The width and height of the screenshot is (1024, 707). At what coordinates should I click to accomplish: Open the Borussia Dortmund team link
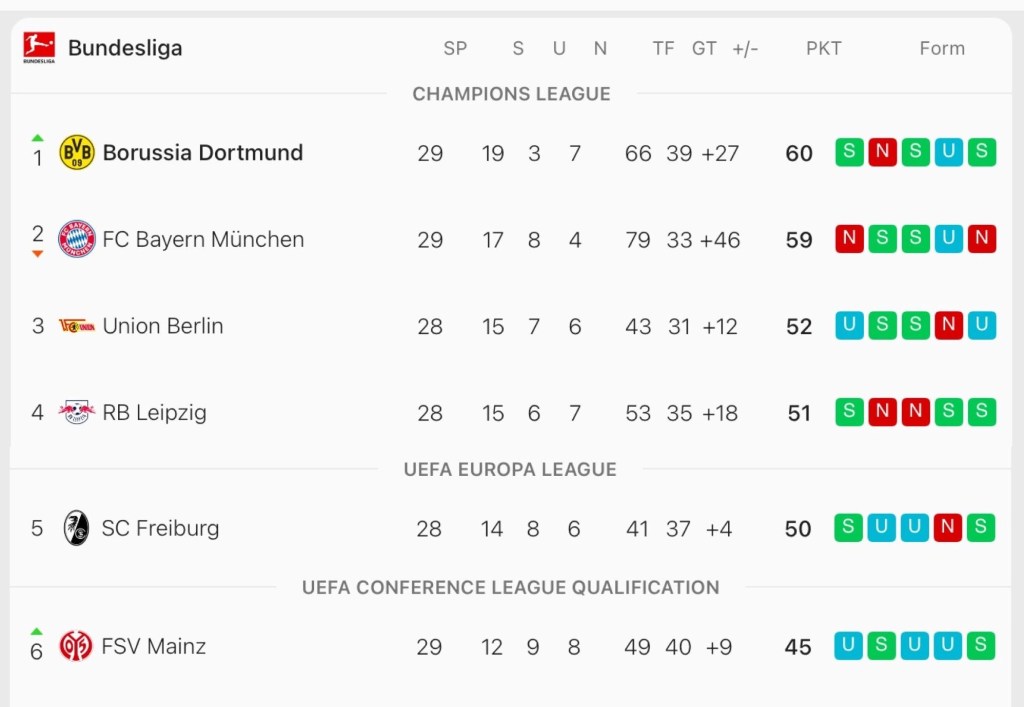(x=202, y=153)
